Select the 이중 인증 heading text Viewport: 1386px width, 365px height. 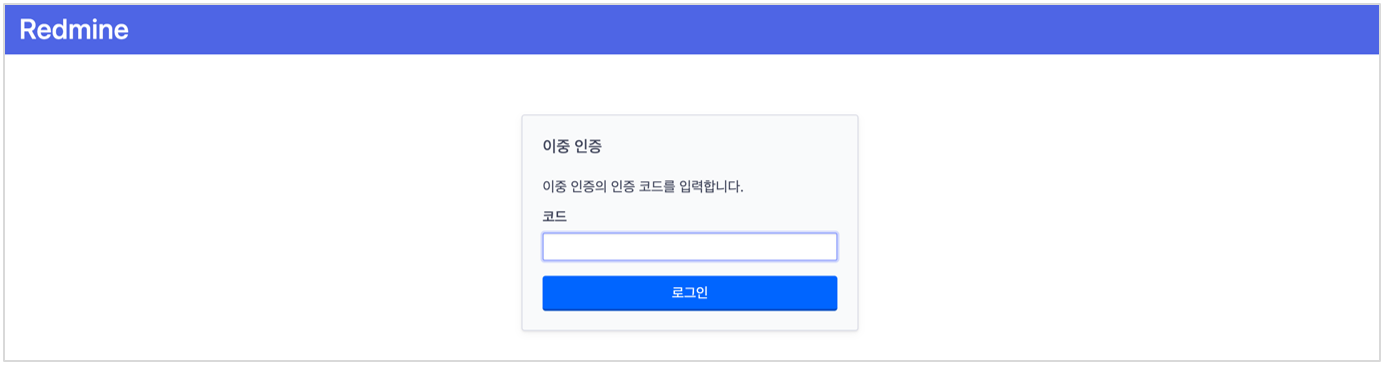[x=572, y=146]
